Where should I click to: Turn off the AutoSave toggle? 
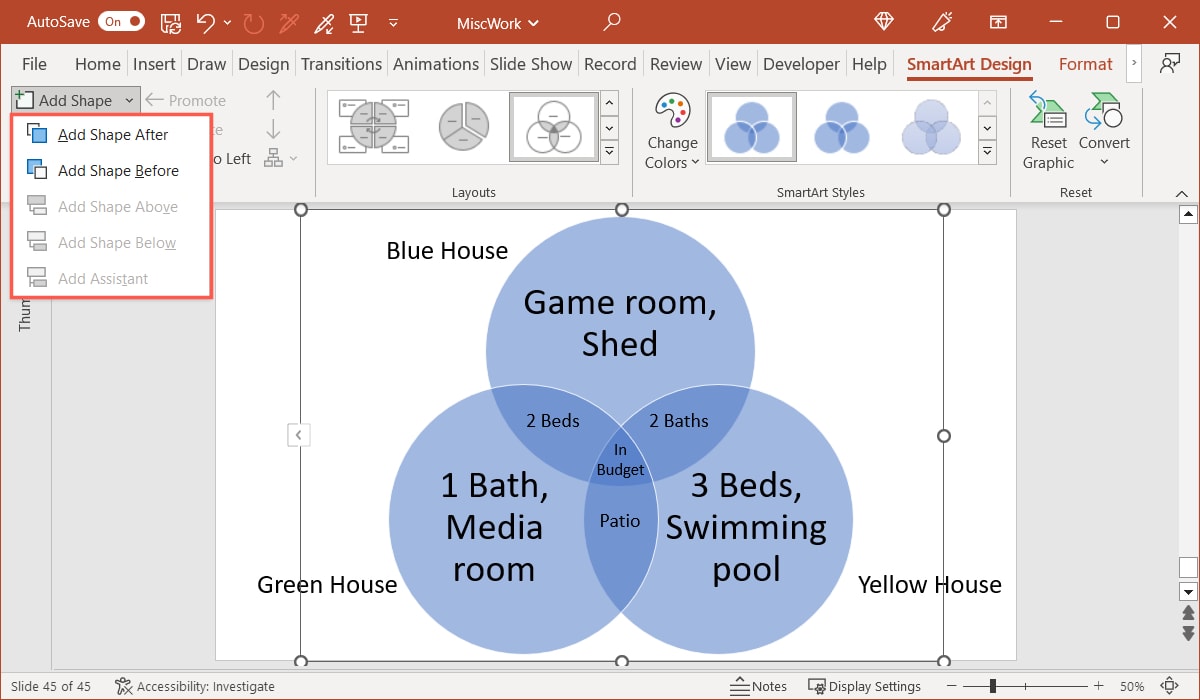[x=120, y=21]
